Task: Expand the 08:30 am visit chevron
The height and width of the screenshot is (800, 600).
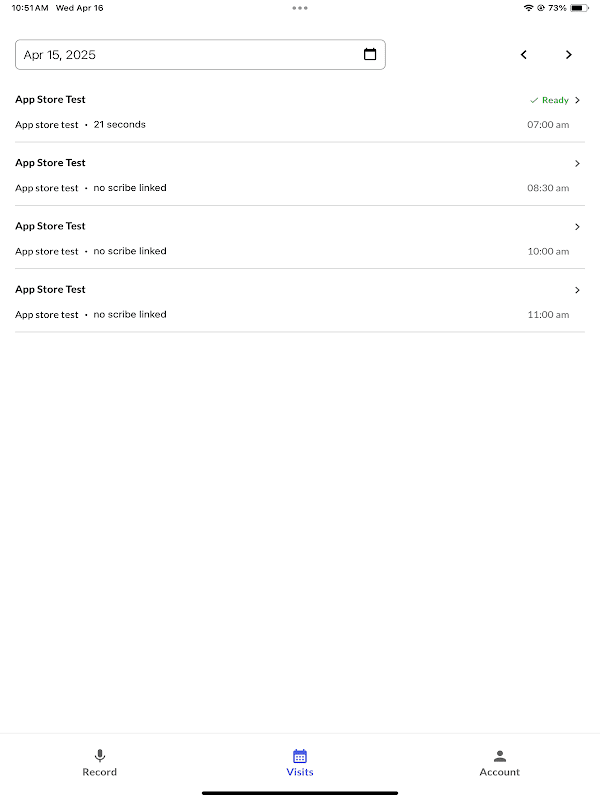Action: click(x=578, y=163)
